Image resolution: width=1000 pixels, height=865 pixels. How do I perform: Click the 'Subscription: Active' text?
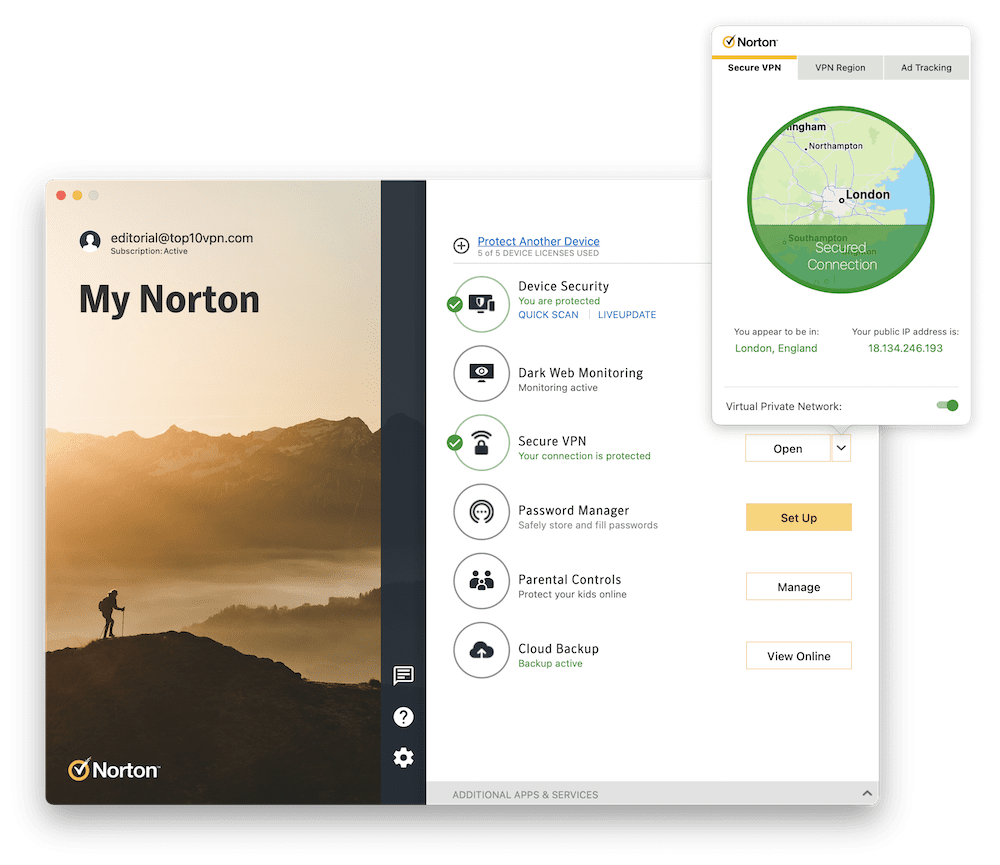(149, 251)
